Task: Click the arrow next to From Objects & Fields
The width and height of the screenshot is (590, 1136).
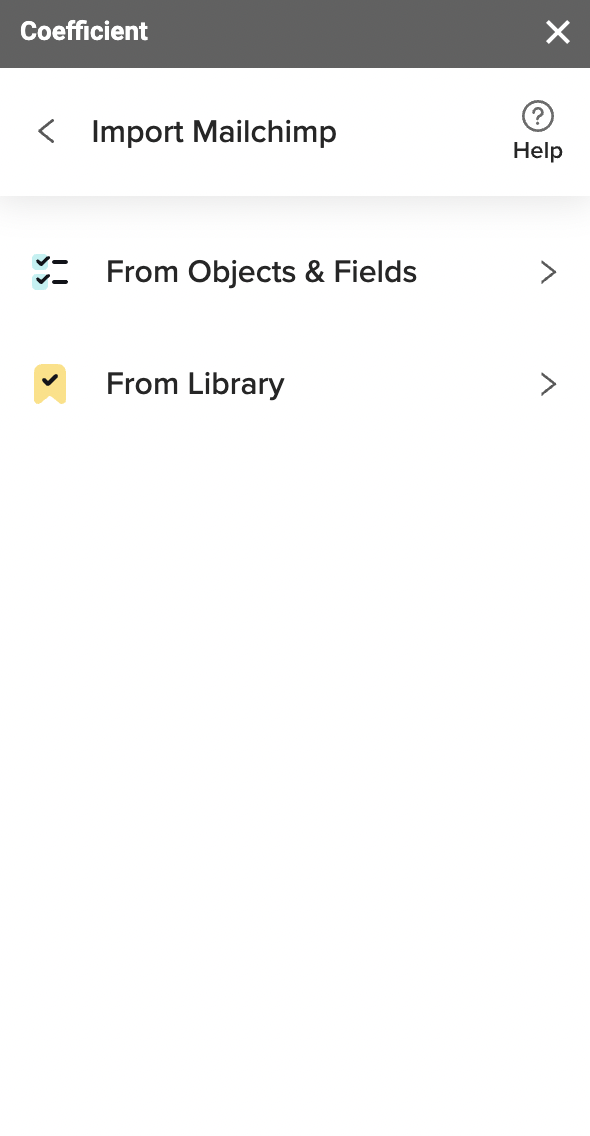Action: point(548,271)
